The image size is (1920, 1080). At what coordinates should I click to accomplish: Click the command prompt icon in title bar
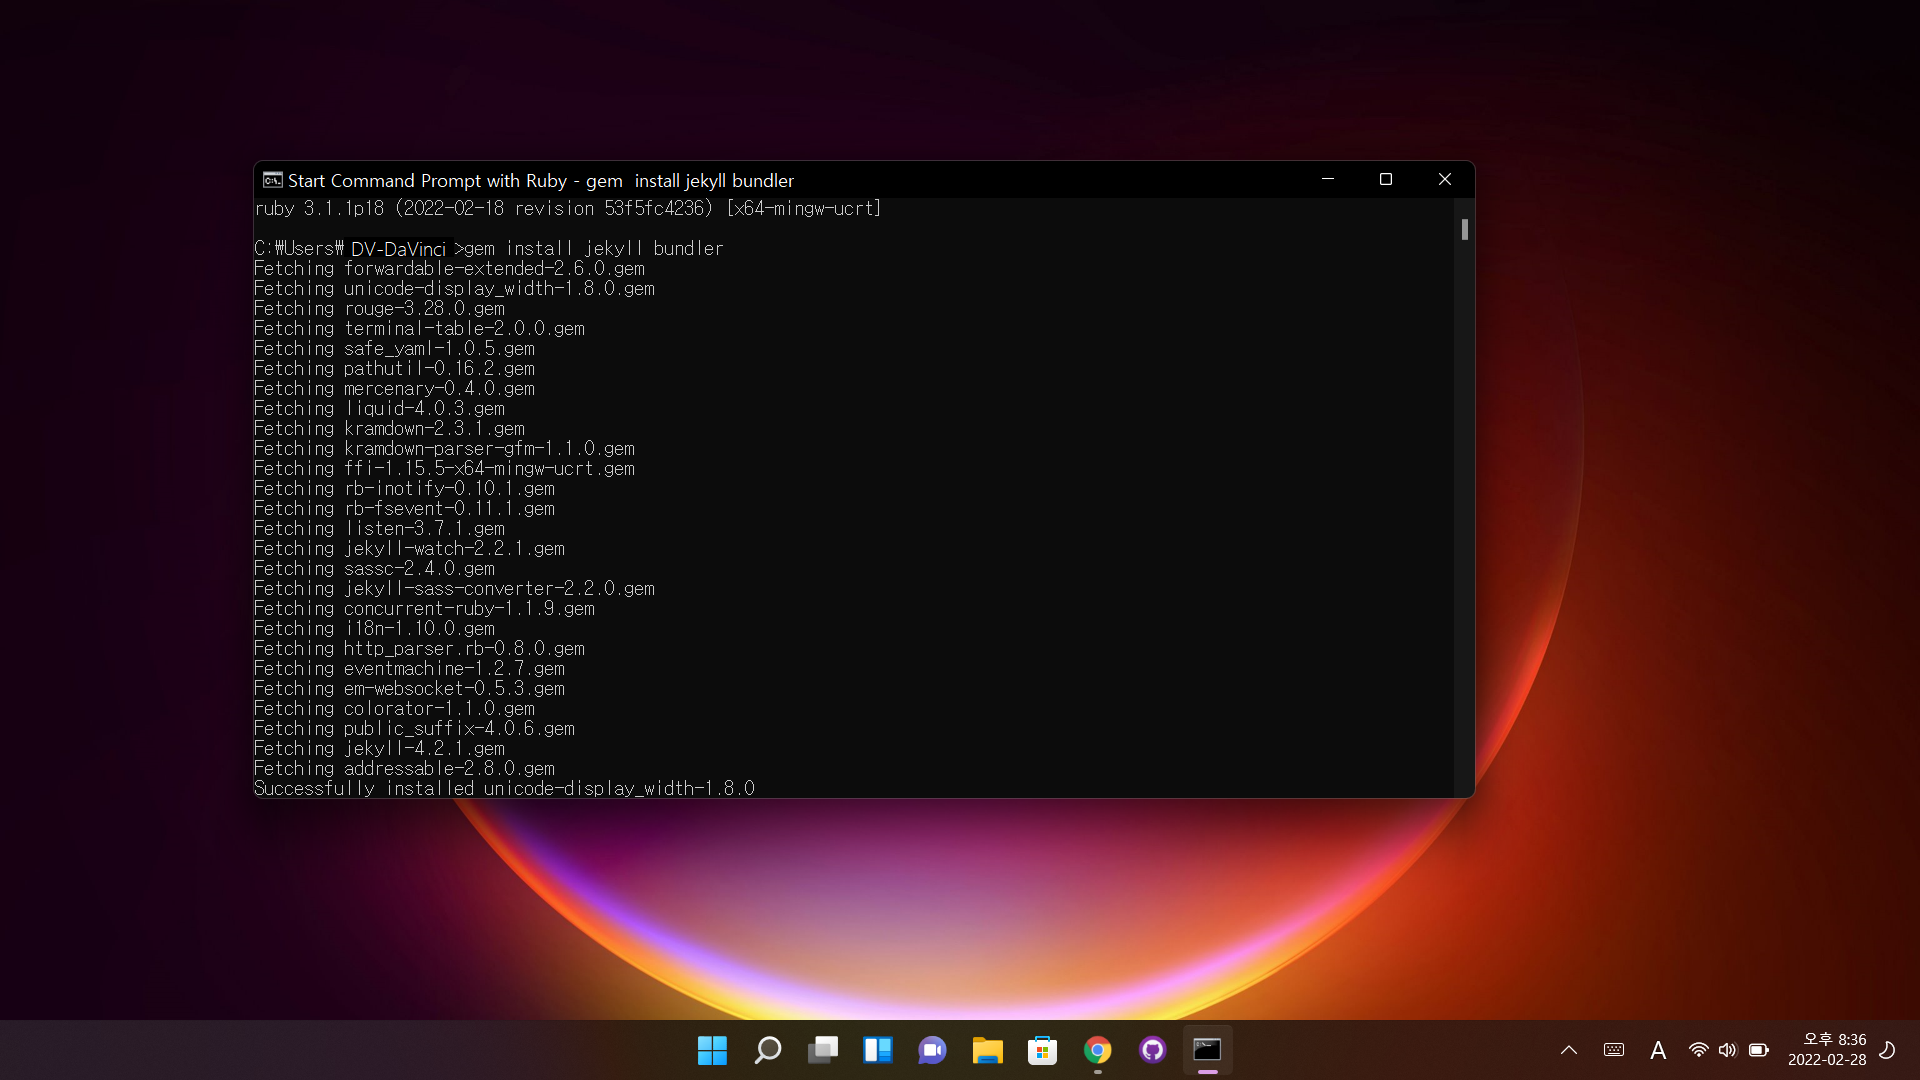(272, 180)
